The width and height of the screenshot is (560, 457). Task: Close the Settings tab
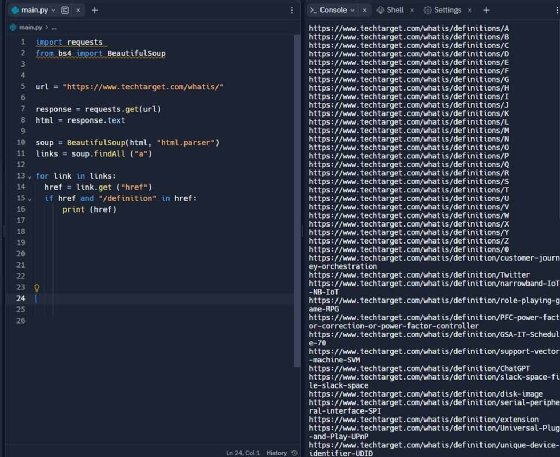470,10
